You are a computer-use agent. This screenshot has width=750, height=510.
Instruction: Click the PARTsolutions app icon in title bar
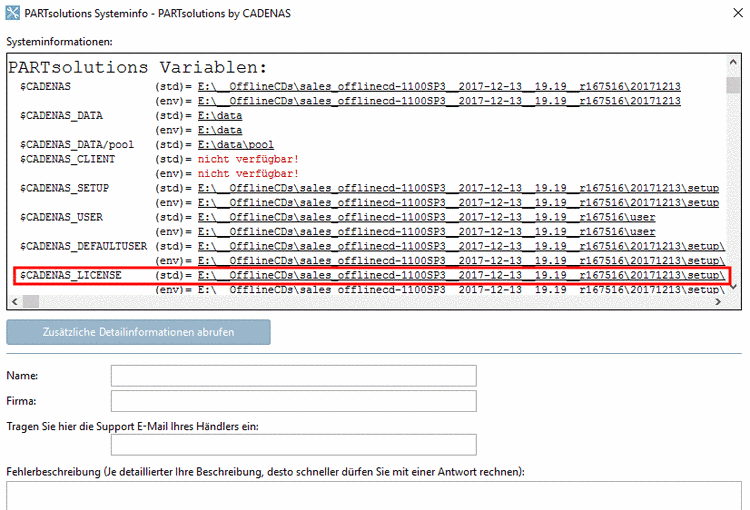tap(12, 13)
